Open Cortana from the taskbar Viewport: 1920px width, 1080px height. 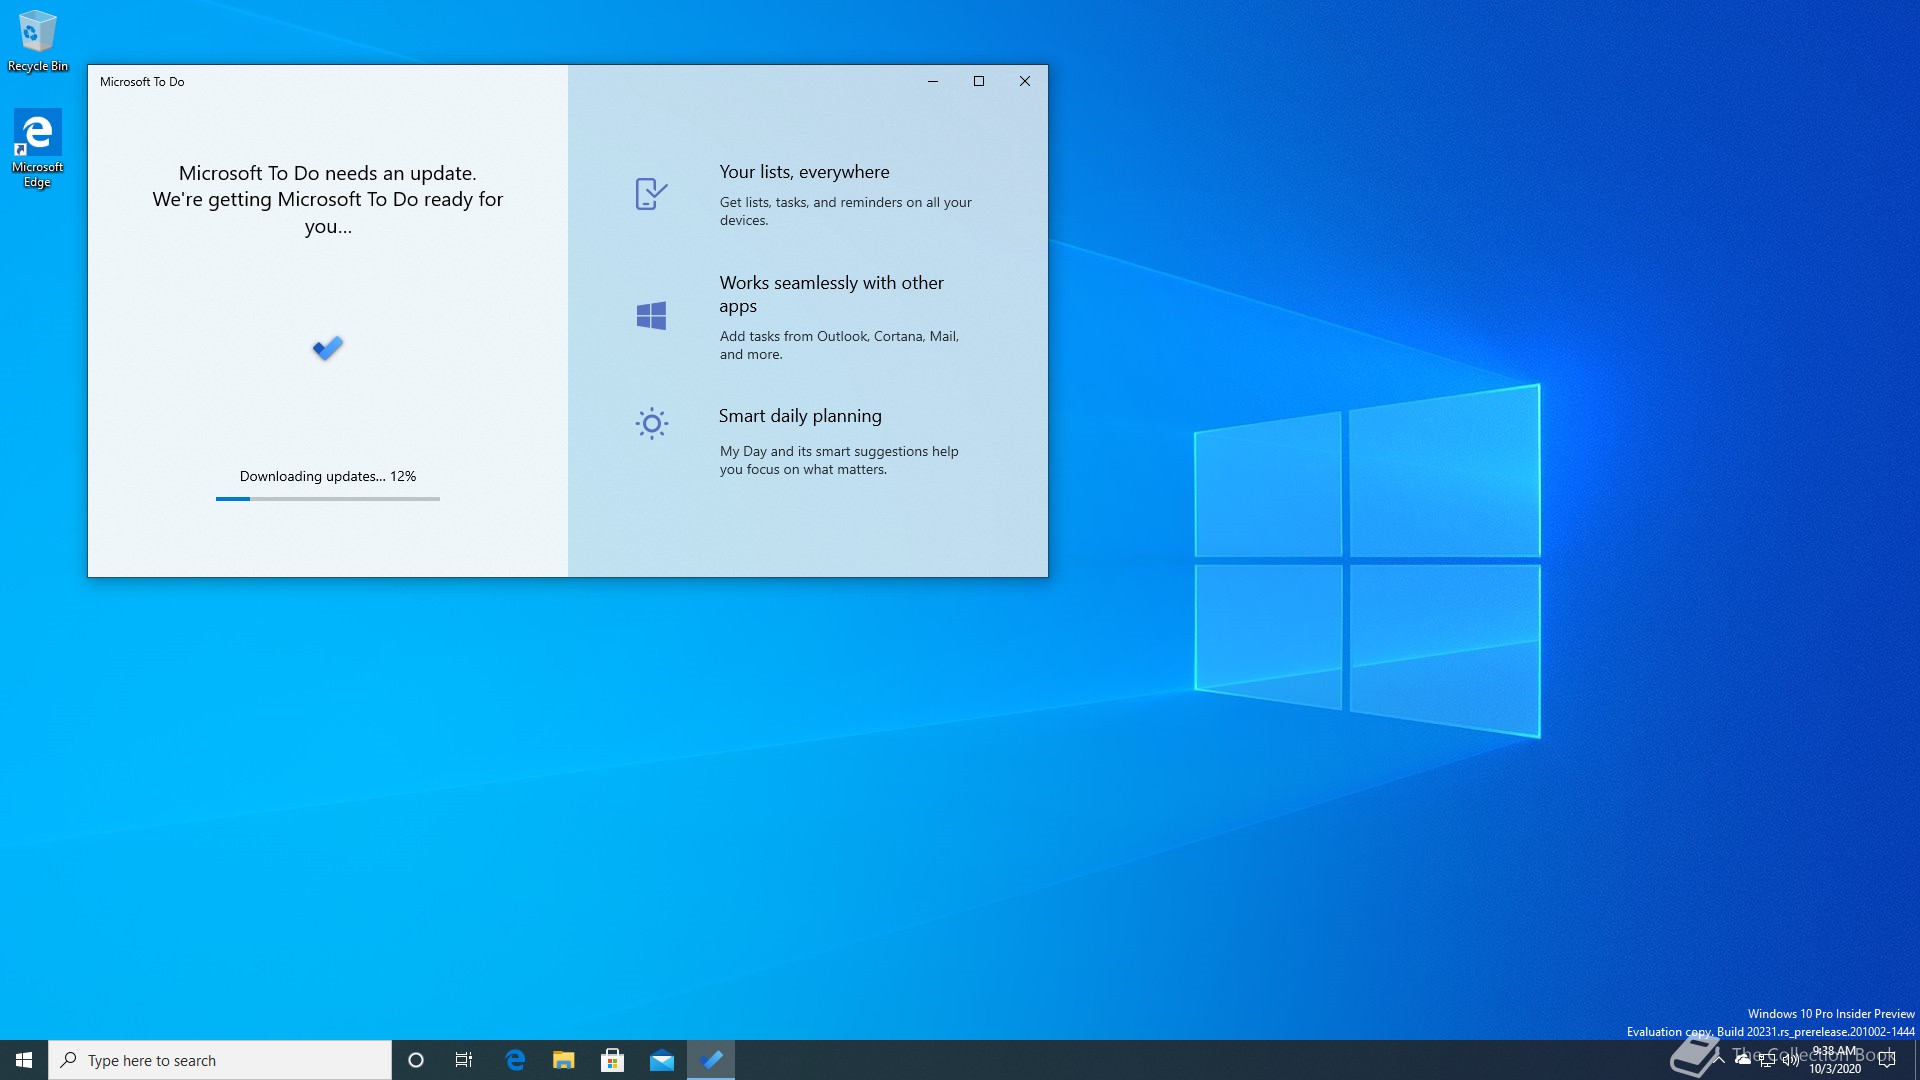[416, 1060]
